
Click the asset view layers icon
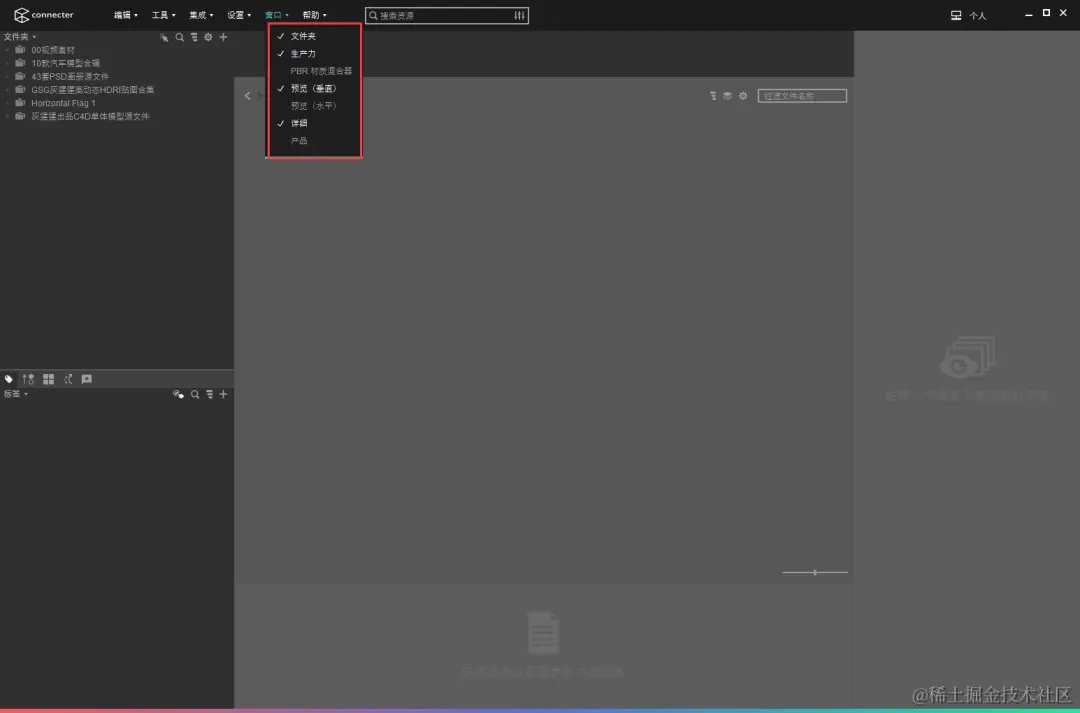727,96
